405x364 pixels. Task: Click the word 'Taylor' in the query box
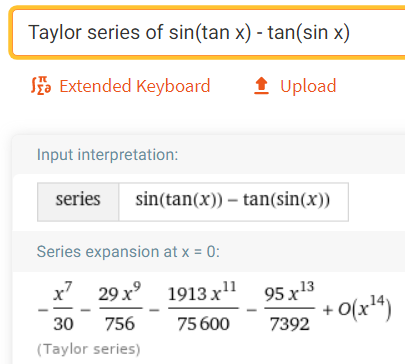click(x=55, y=33)
